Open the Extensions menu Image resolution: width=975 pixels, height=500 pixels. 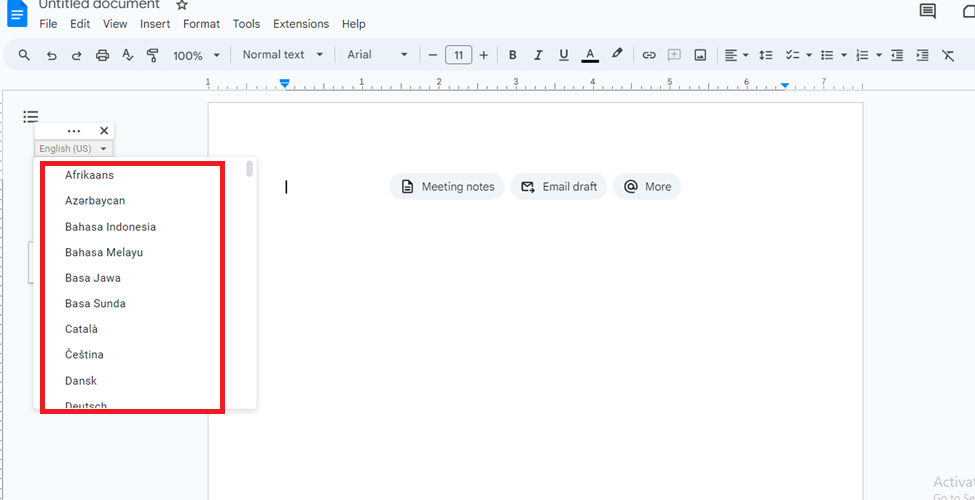tap(301, 24)
